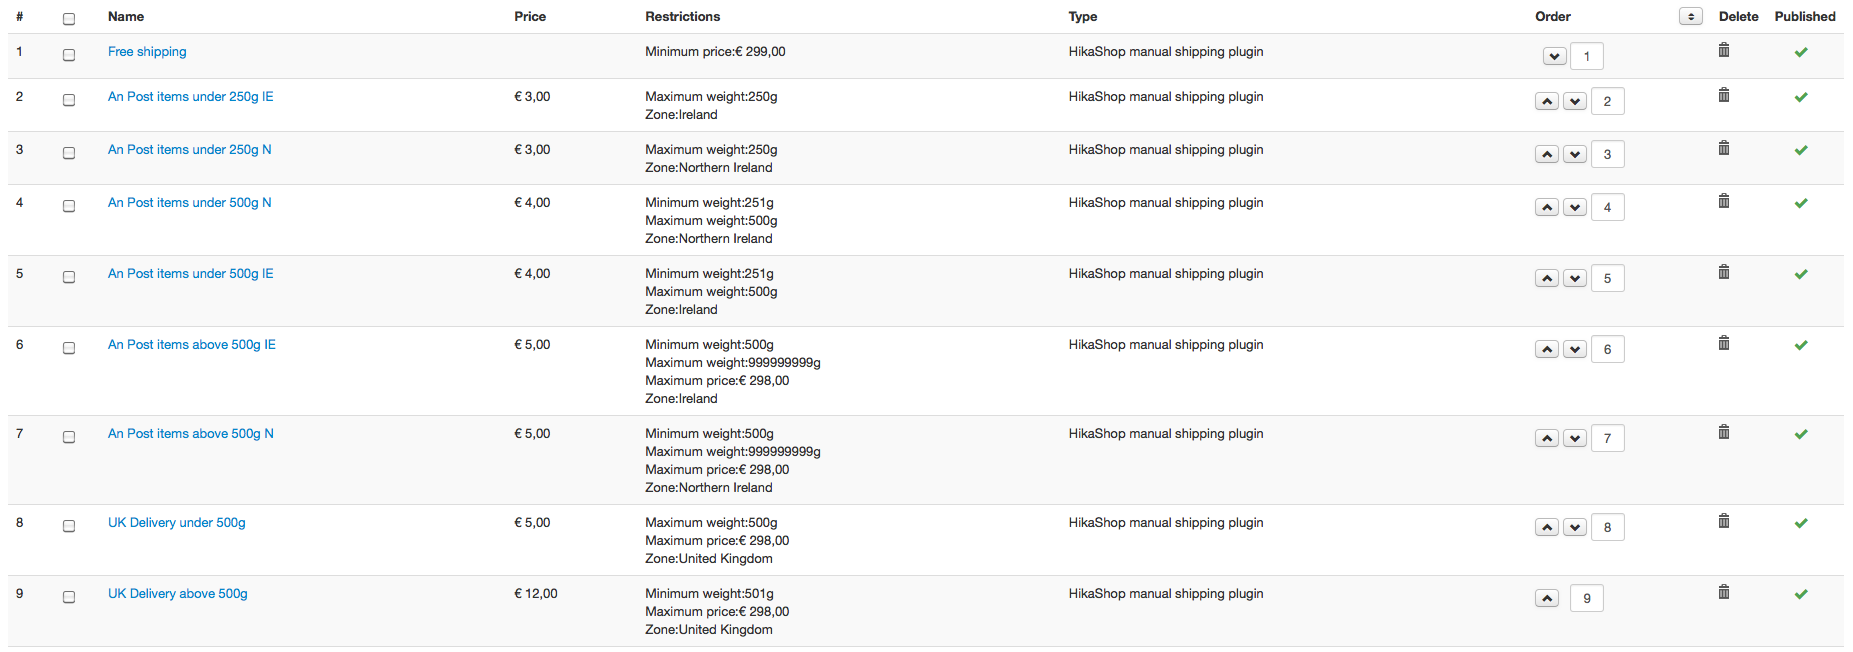Viewport: 1853px width, 652px height.
Task: Click the save order button beside Order header
Action: [x=1690, y=16]
